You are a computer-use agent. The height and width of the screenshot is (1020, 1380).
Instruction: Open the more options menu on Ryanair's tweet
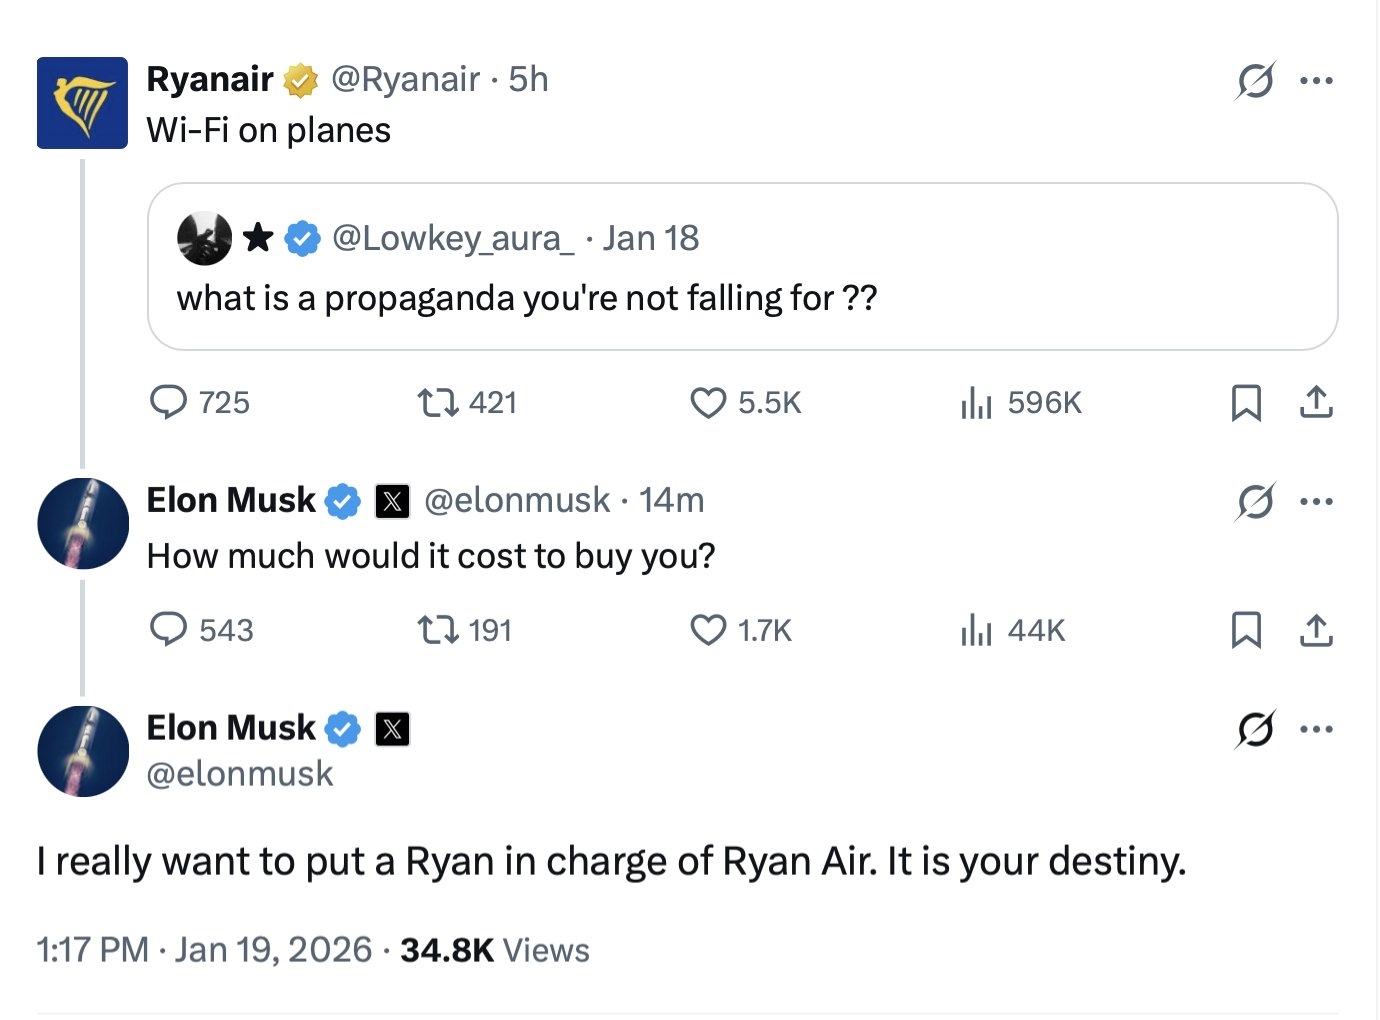point(1318,80)
